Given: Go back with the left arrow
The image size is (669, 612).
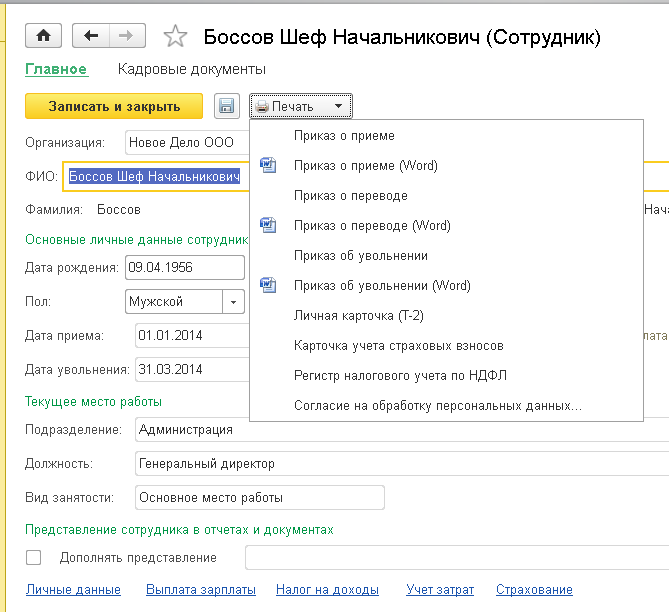Looking at the screenshot, I should pyautogui.click(x=92, y=36).
